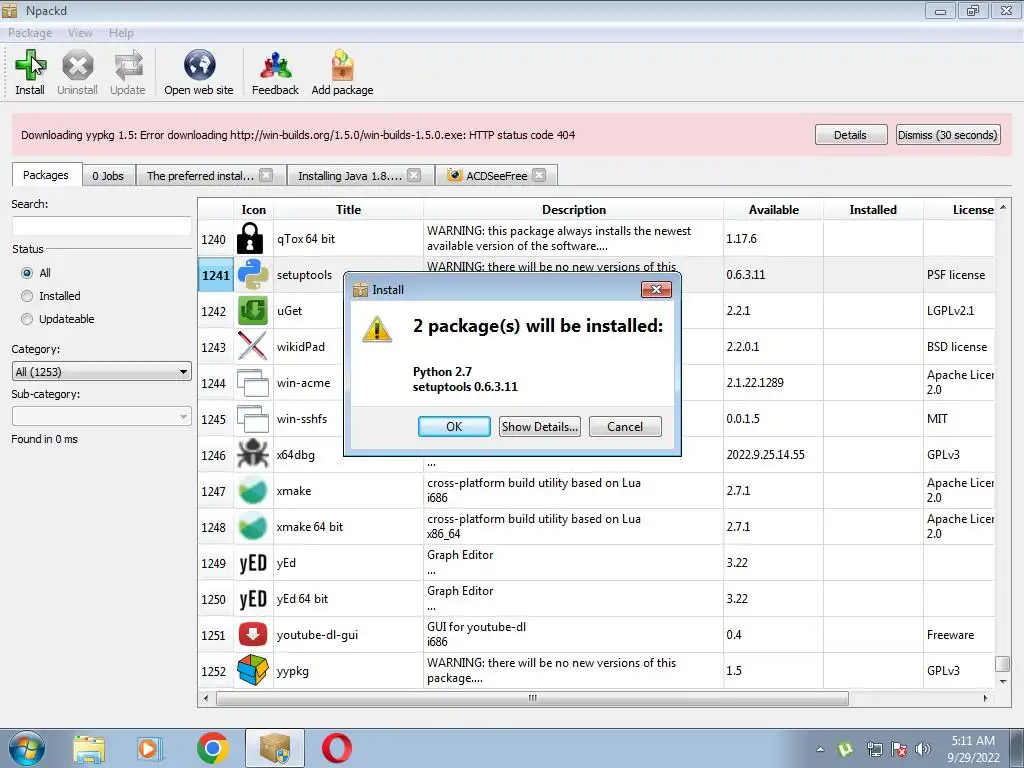Open the View menu

[80, 33]
